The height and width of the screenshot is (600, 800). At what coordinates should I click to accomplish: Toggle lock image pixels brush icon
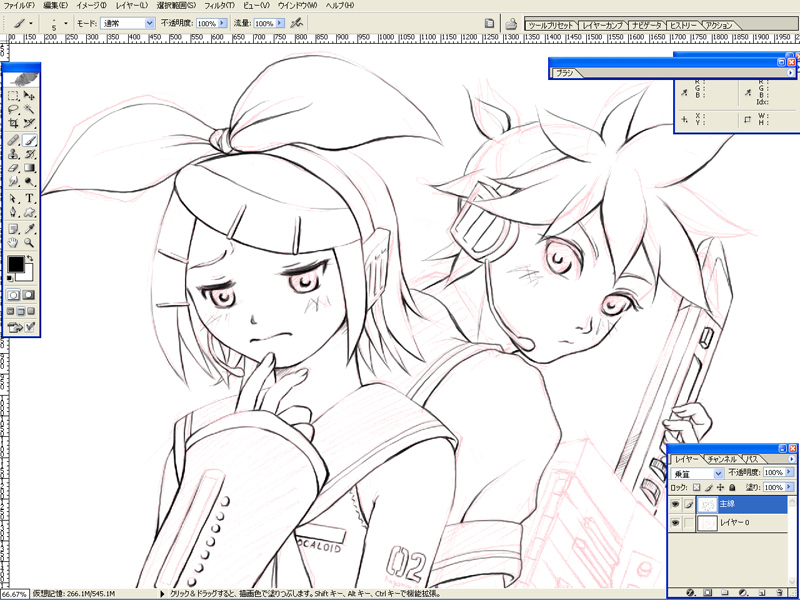click(x=709, y=488)
